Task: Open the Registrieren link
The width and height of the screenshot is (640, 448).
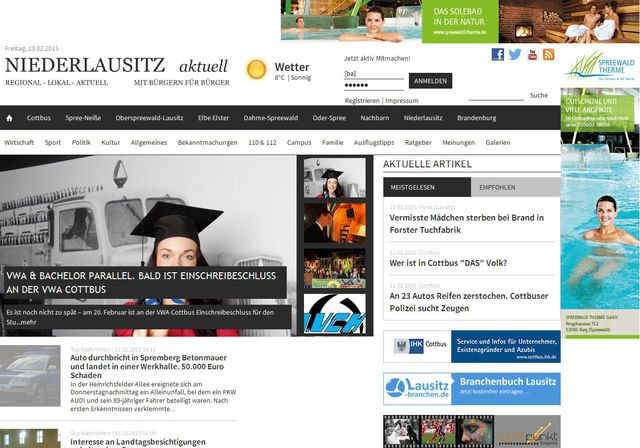Action: click(362, 100)
